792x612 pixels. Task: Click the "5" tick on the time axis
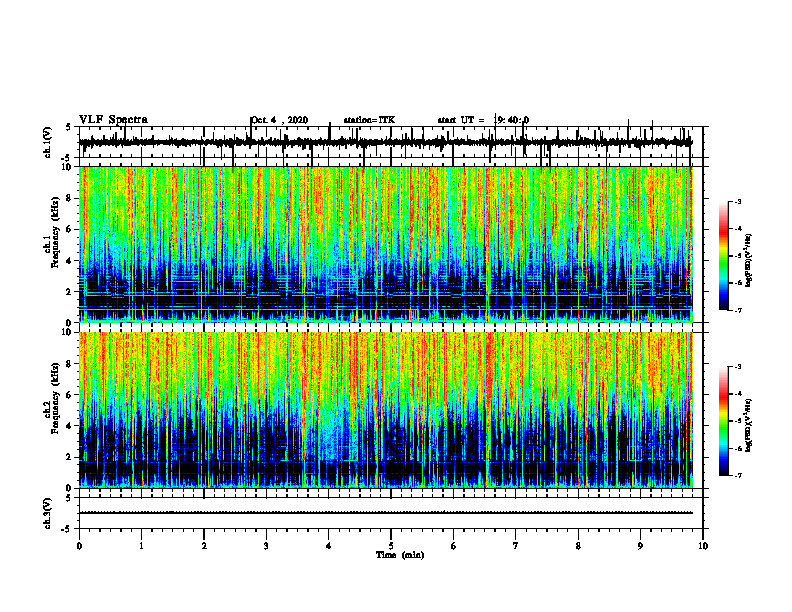tap(391, 546)
